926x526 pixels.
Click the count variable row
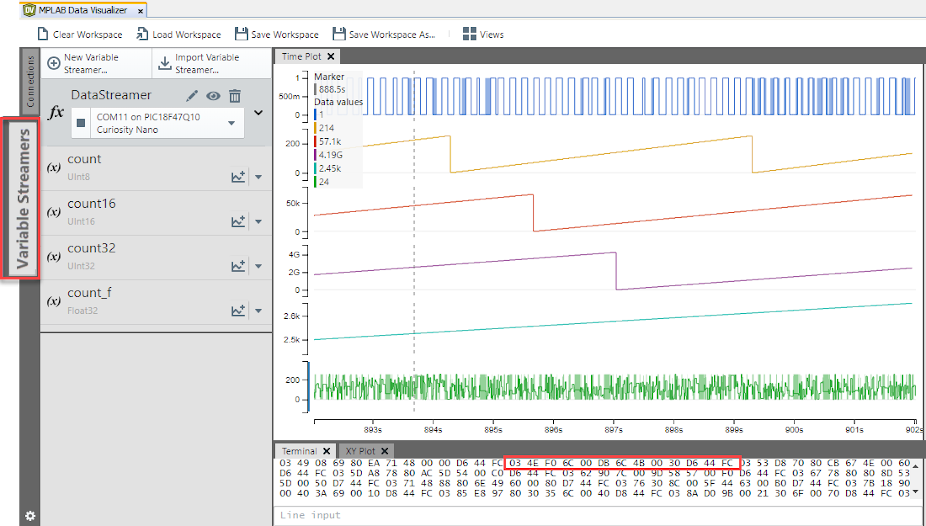pos(156,168)
